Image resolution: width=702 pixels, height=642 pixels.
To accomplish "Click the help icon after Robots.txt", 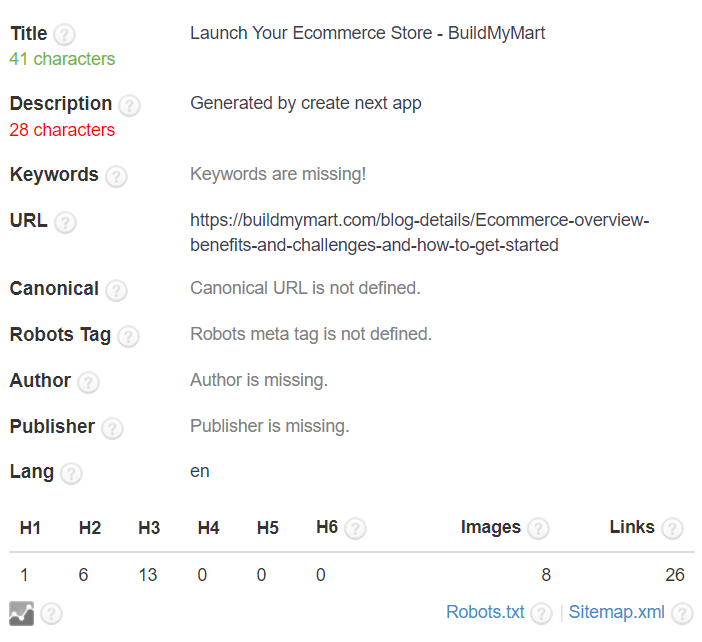I will click(541, 614).
